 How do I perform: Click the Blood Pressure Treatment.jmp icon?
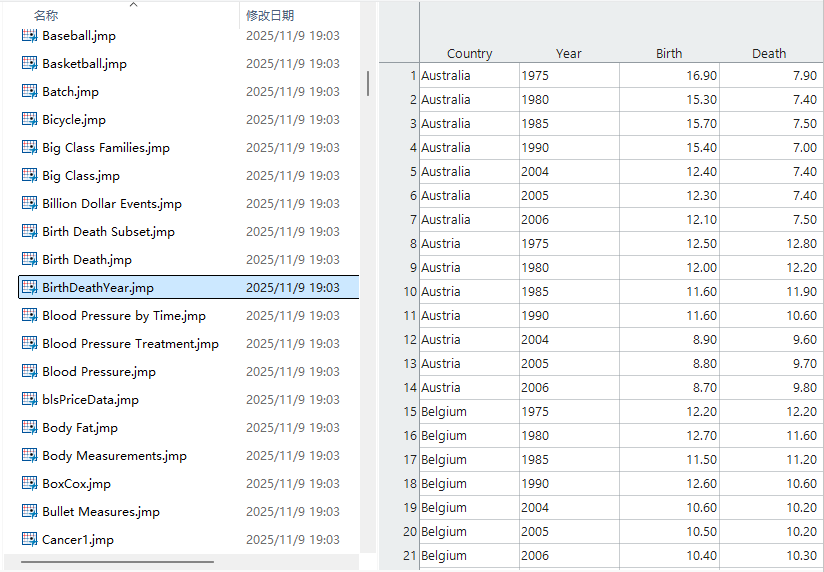(29, 343)
